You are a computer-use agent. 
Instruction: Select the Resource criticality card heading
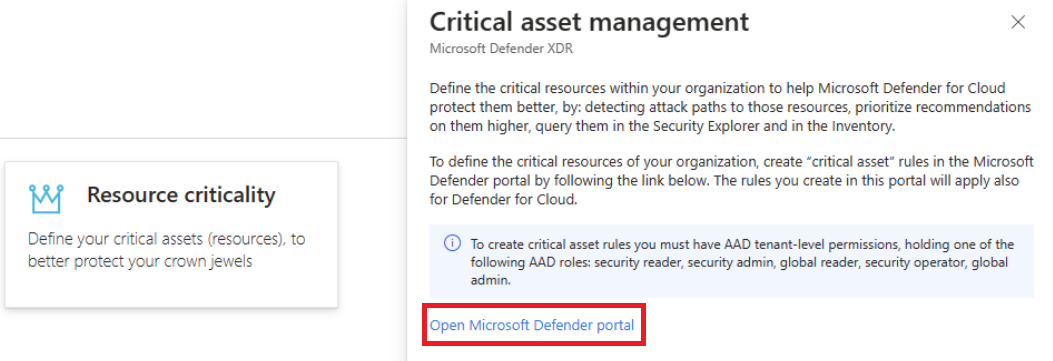[181, 195]
